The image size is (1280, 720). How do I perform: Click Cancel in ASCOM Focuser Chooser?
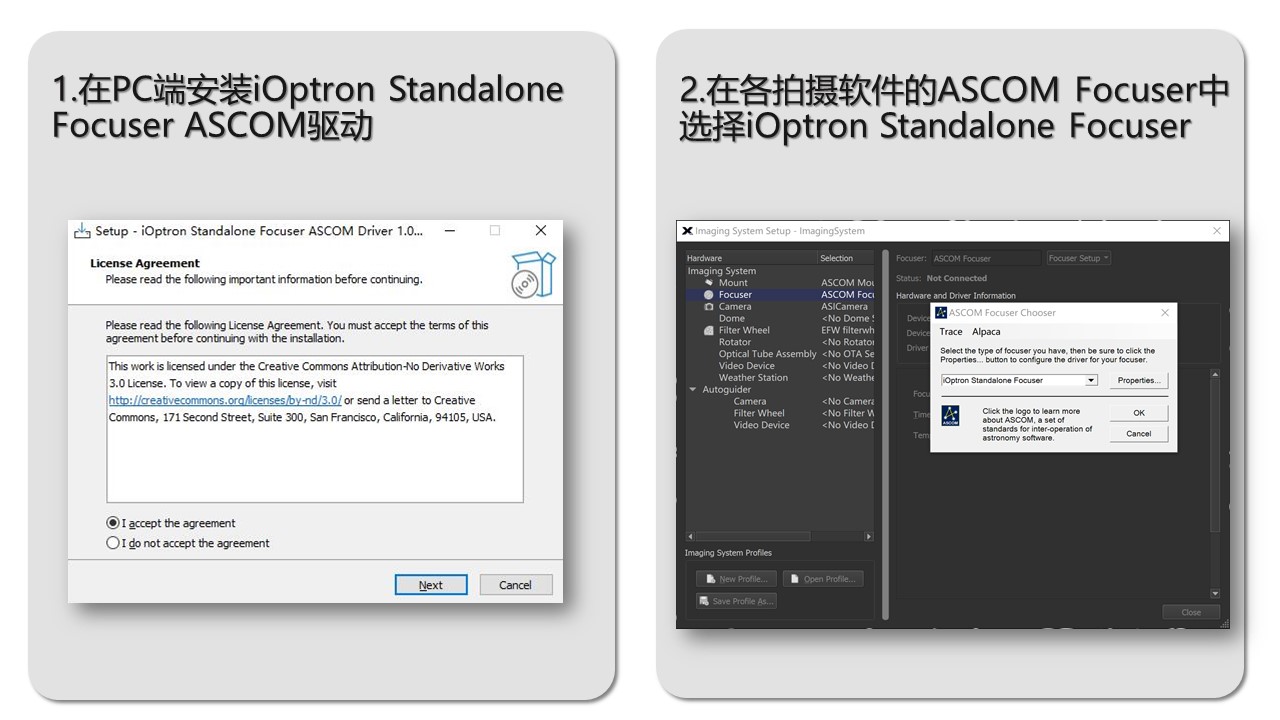pyautogui.click(x=1139, y=434)
